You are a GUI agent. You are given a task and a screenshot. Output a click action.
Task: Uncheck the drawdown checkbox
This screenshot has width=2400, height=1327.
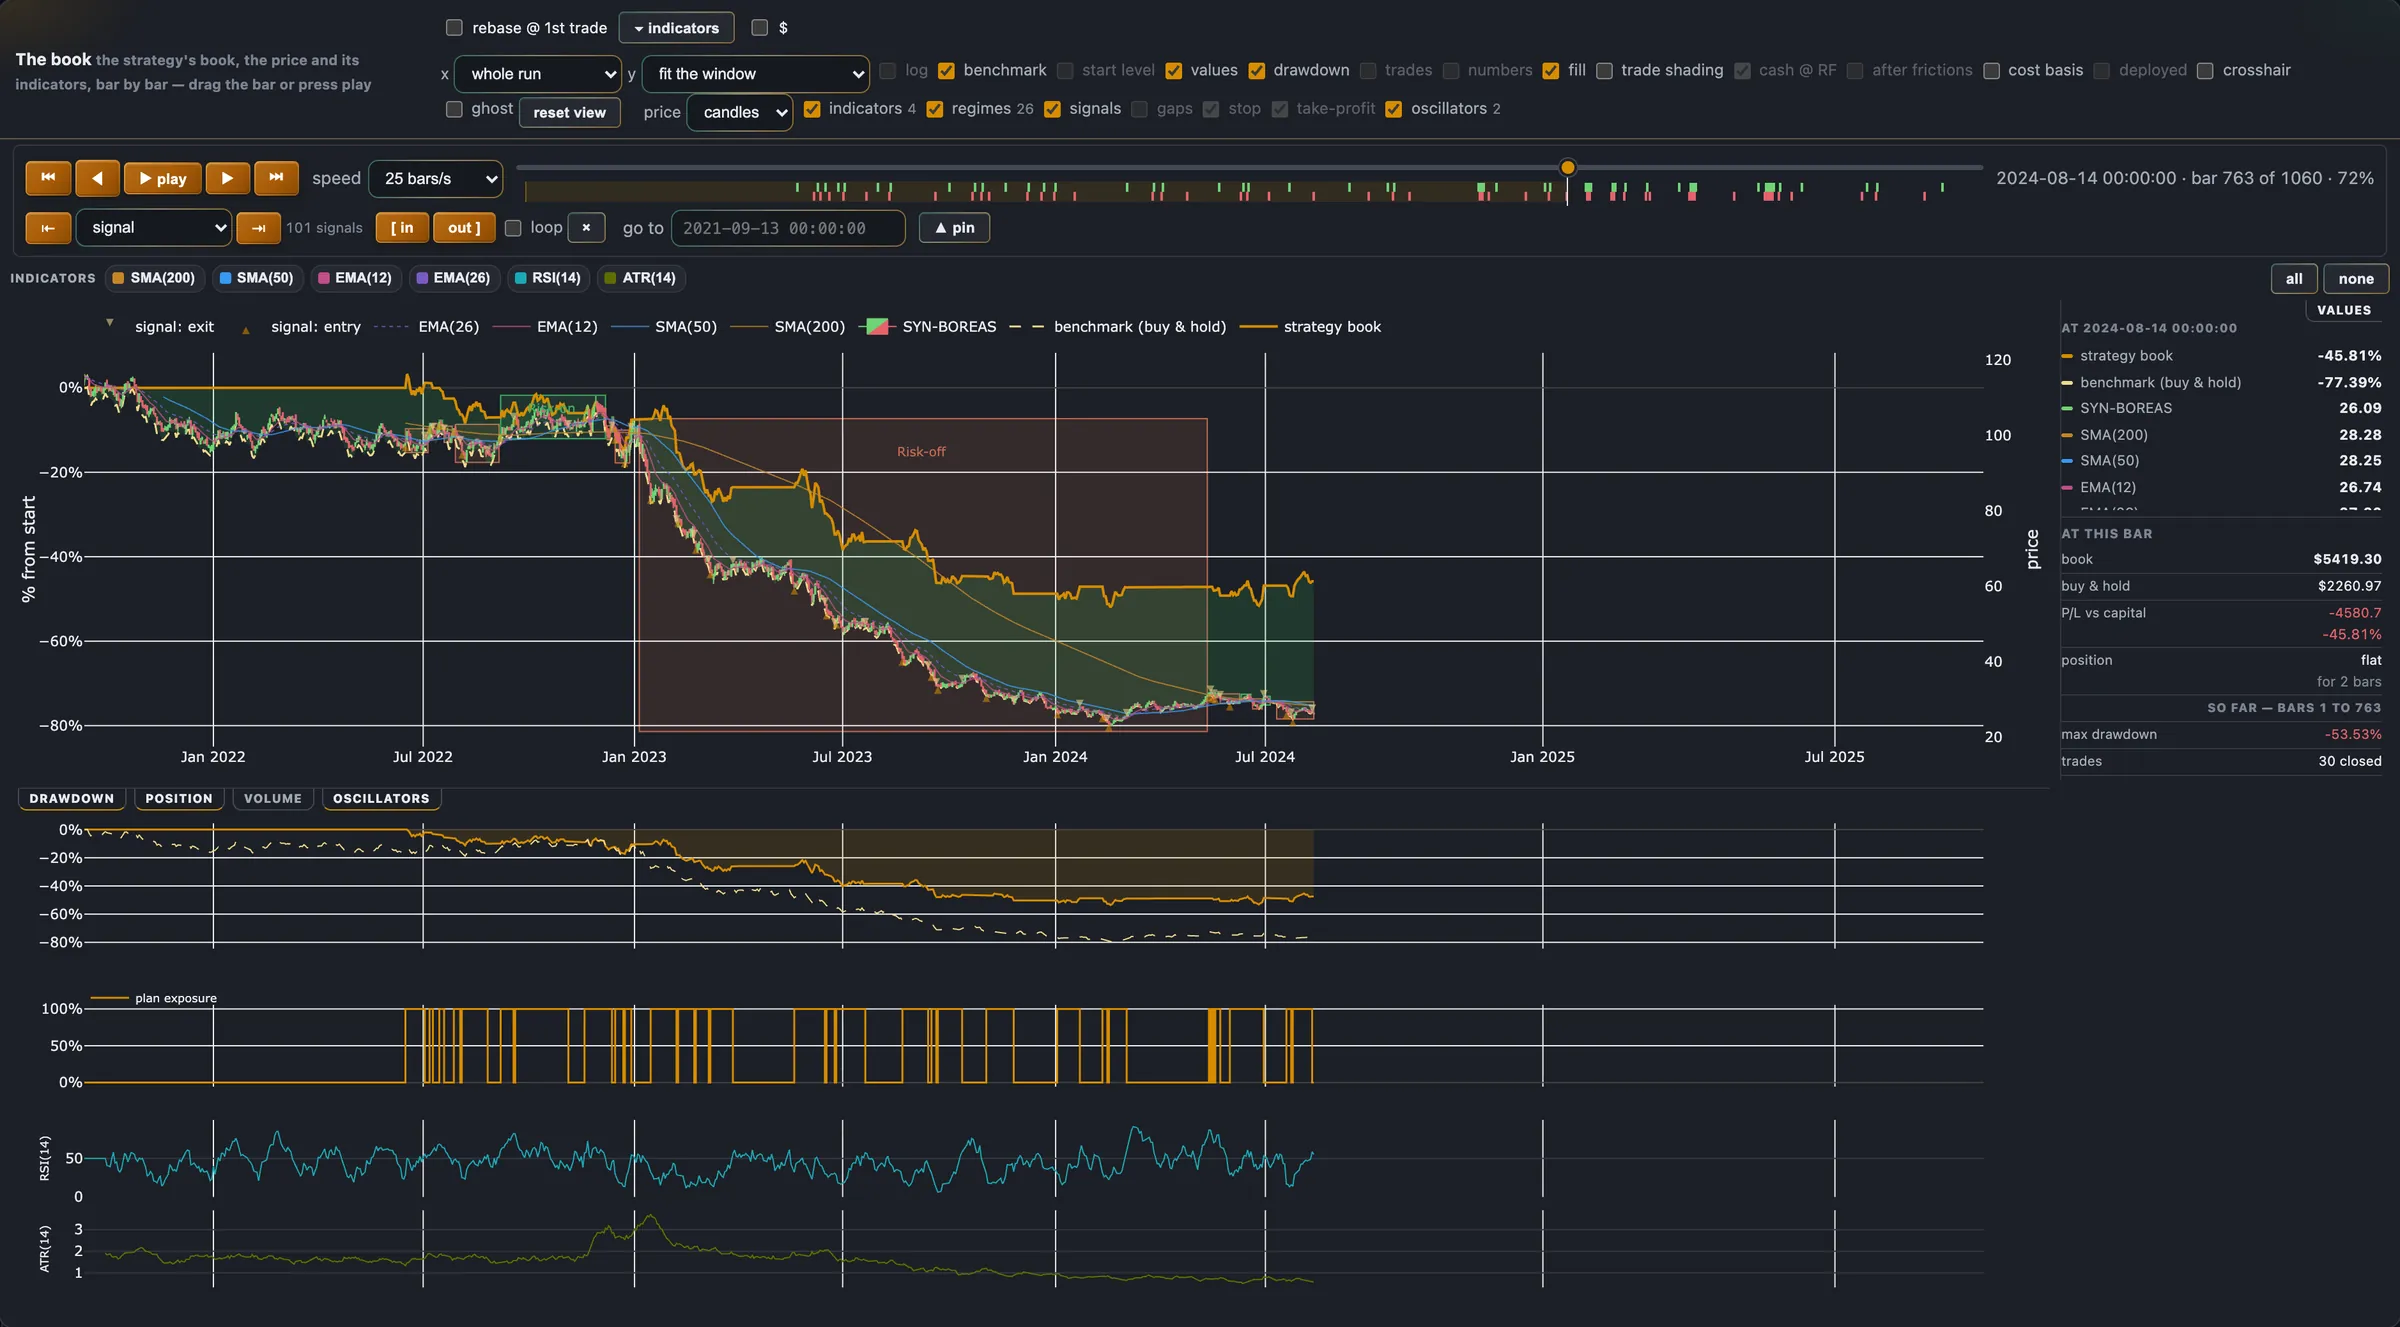tap(1257, 70)
